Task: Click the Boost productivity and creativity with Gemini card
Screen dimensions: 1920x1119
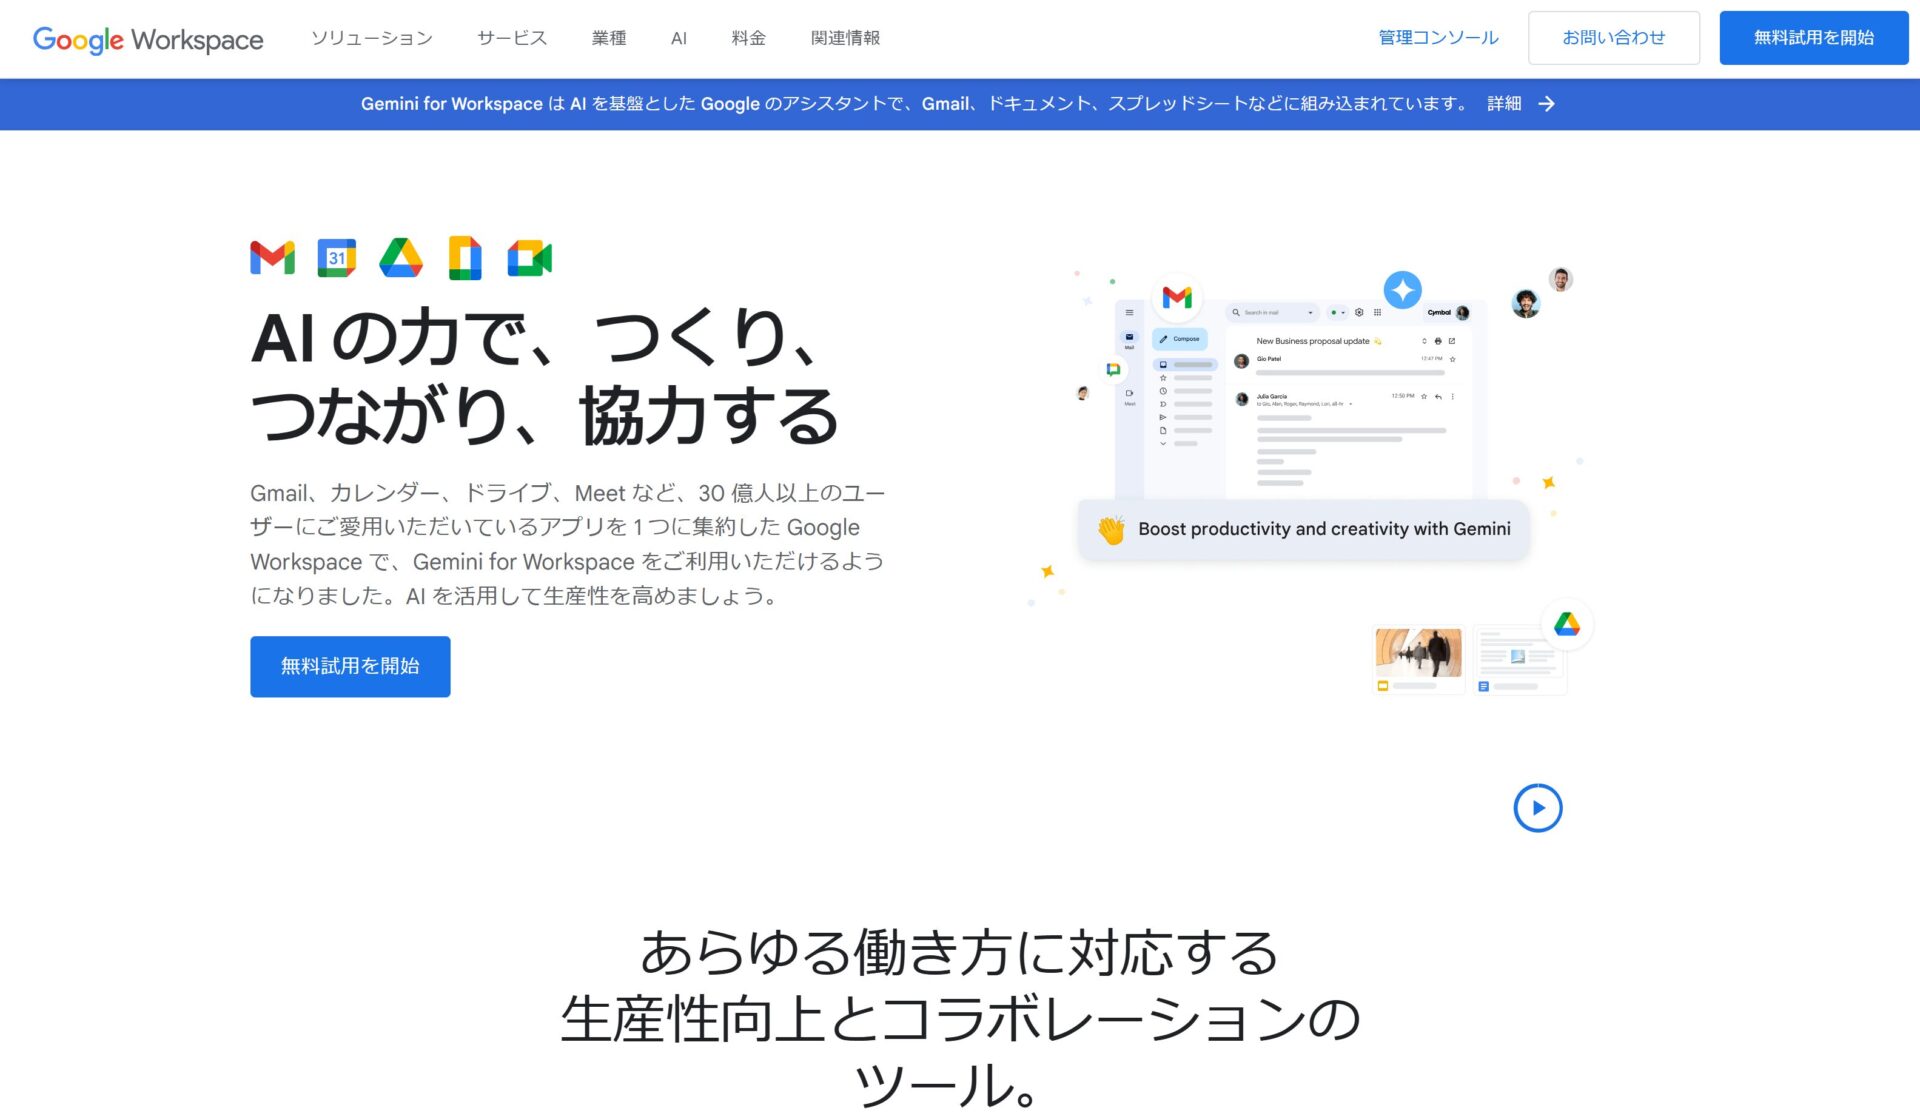Action: tap(1303, 529)
